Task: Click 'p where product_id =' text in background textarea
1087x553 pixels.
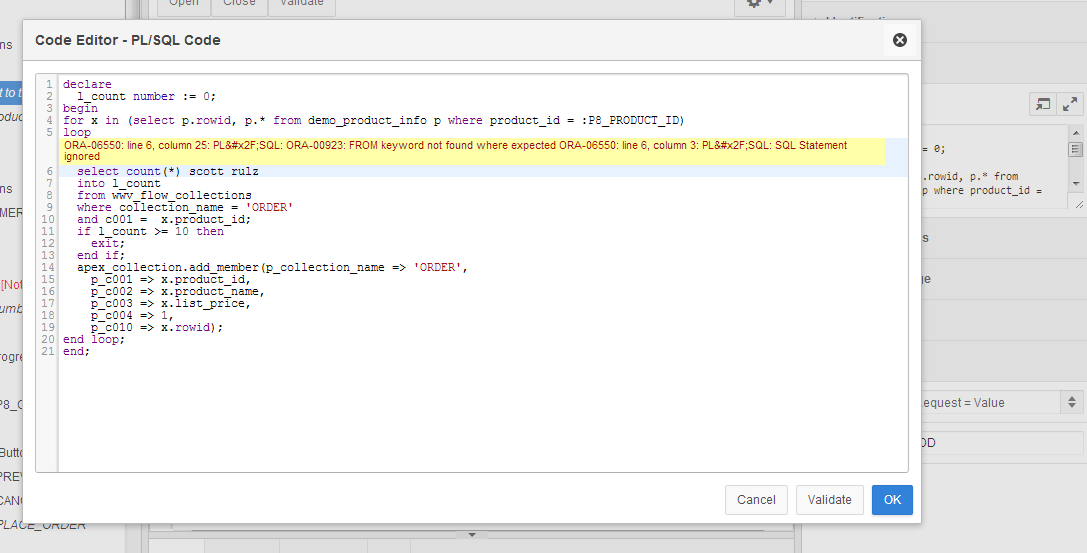Action: 982,191
